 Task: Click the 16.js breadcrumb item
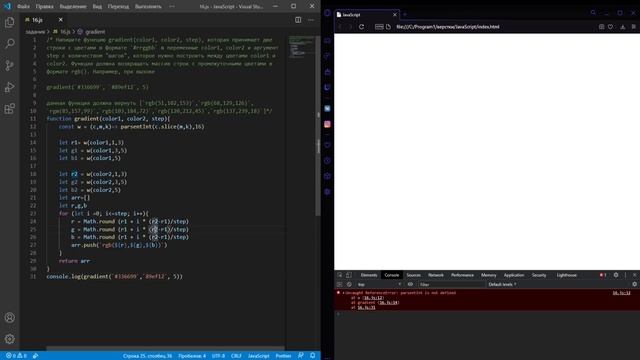click(62, 31)
